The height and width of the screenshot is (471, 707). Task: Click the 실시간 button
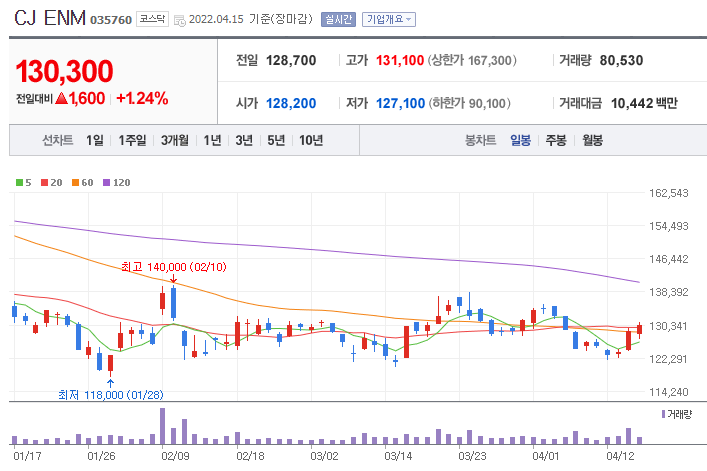coord(338,19)
